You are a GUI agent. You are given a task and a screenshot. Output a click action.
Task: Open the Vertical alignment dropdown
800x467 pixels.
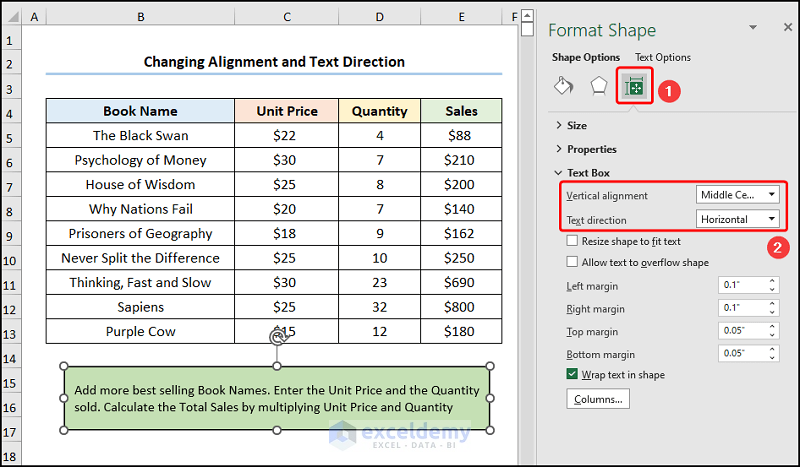[x=738, y=194]
